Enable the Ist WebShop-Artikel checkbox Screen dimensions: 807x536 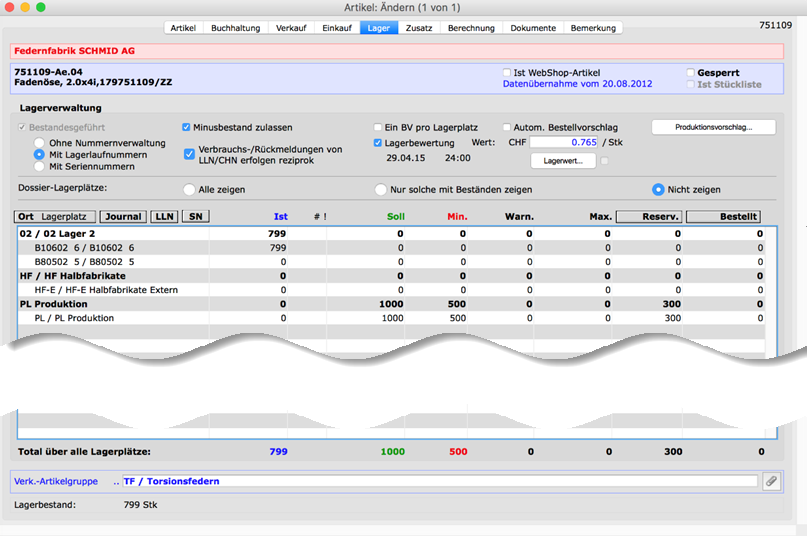point(506,73)
